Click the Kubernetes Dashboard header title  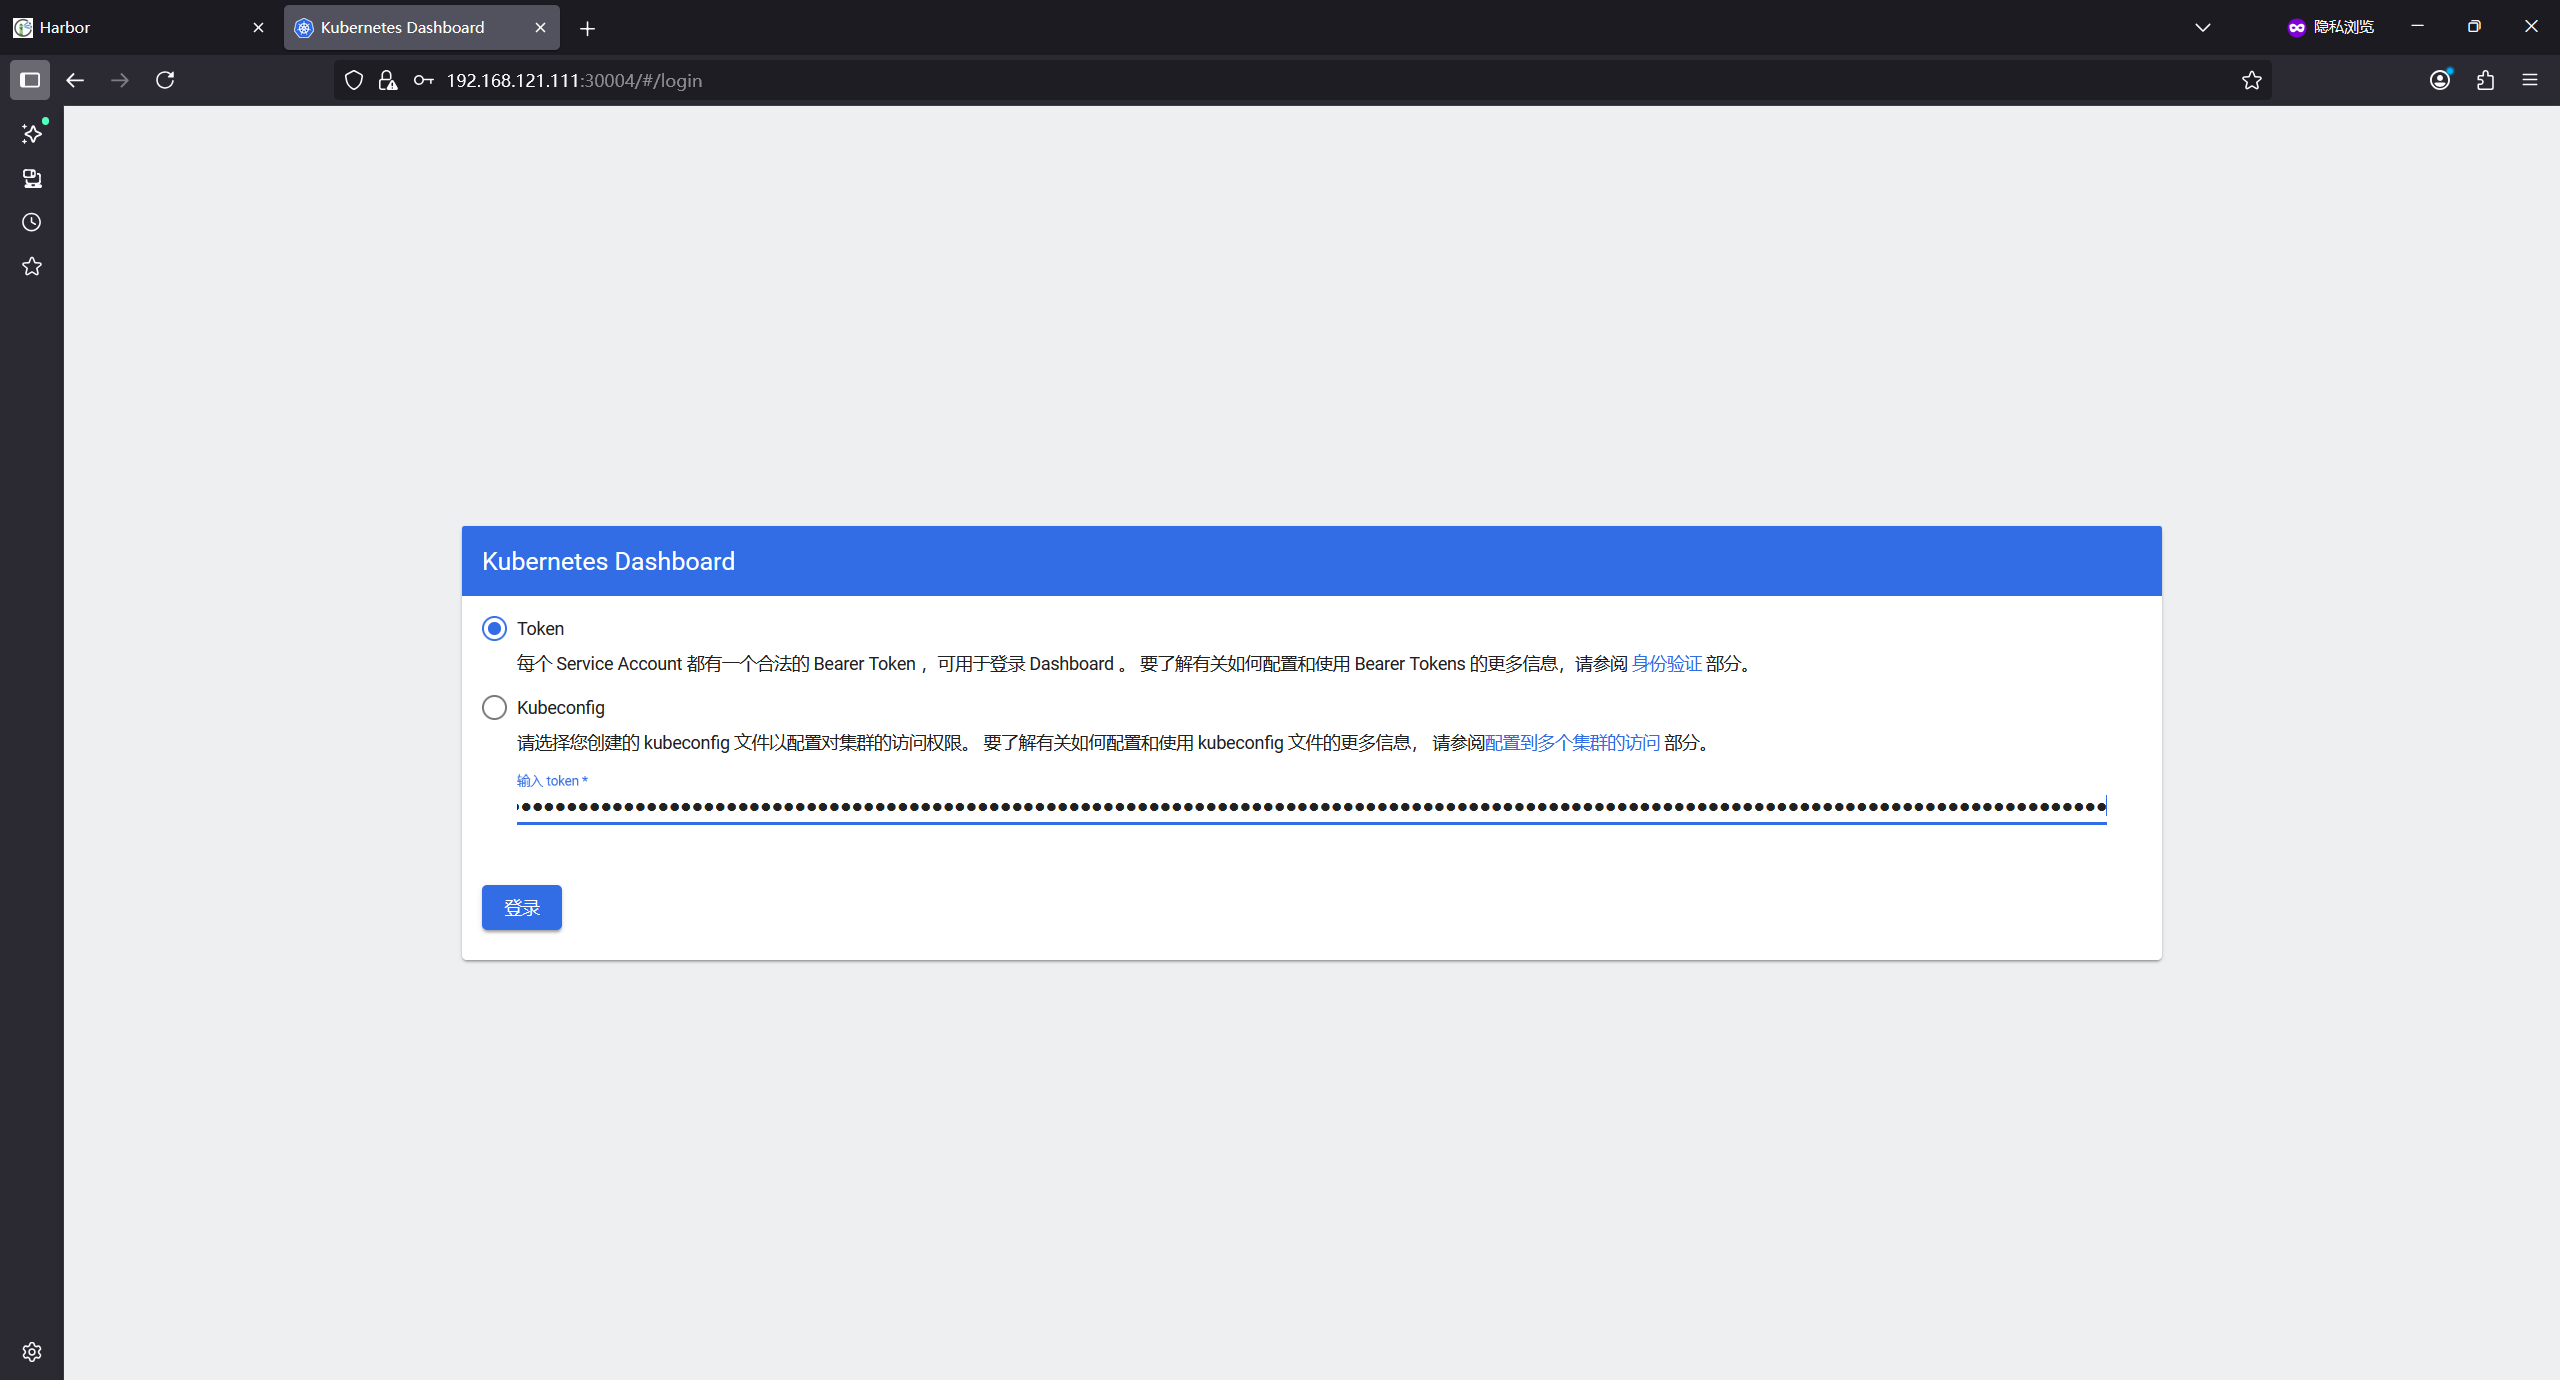pos(608,561)
